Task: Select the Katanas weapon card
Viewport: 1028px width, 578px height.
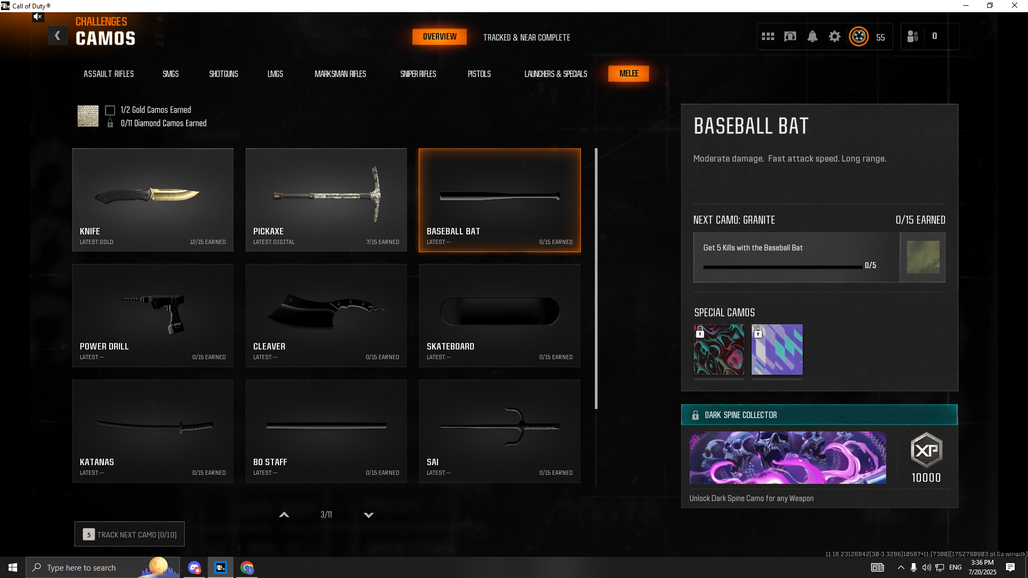Action: tap(153, 431)
